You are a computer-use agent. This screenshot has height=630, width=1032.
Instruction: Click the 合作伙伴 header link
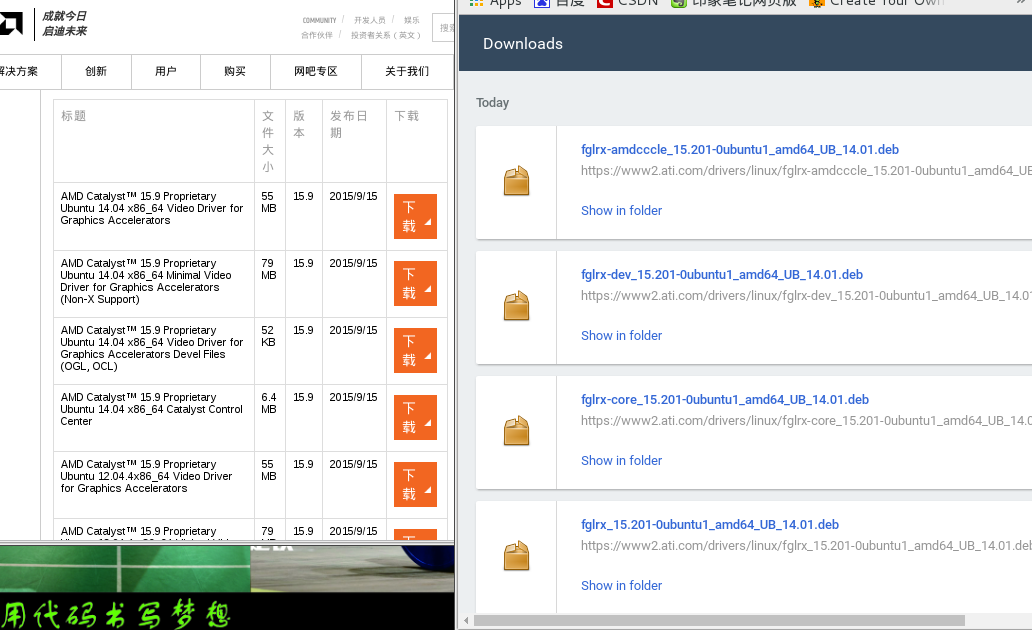[317, 36]
